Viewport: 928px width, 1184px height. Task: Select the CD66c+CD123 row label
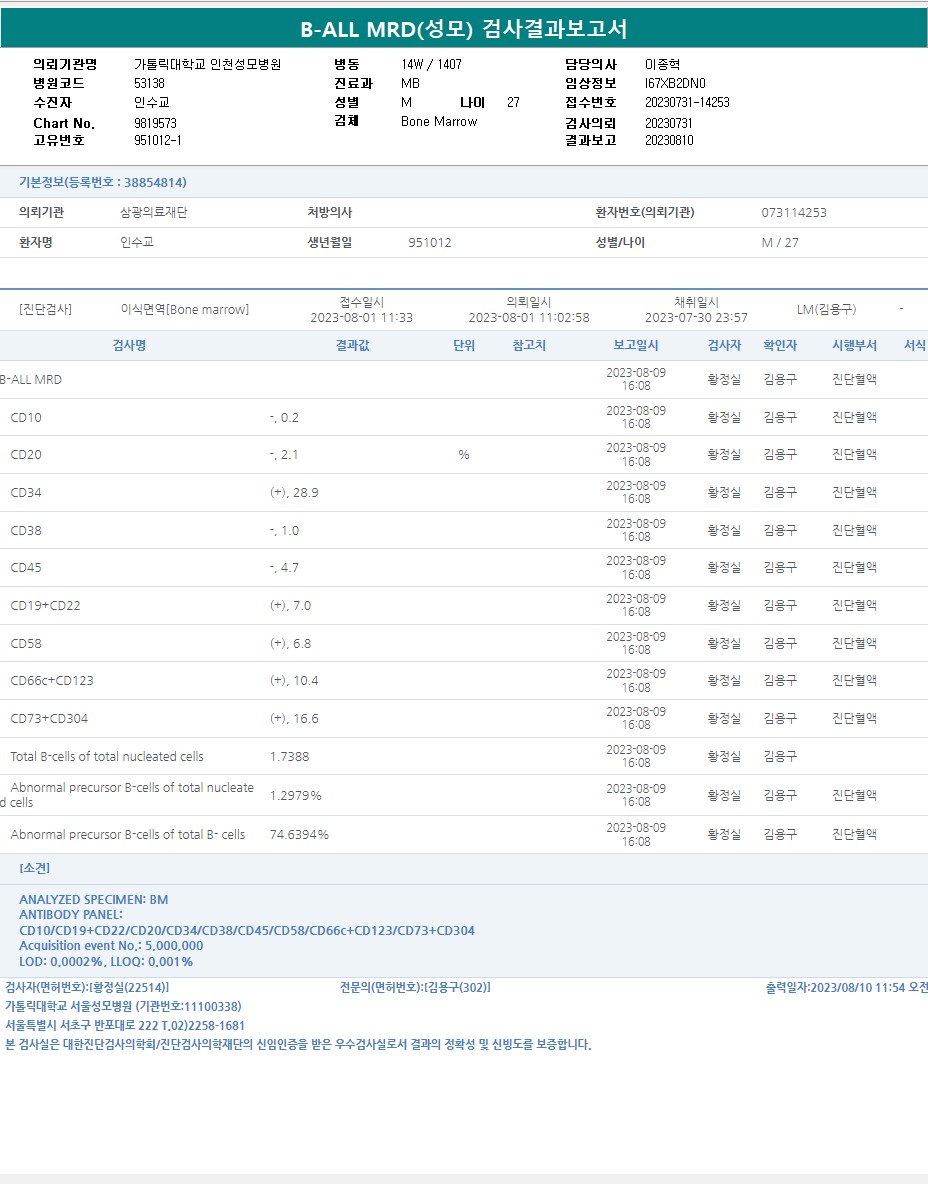click(x=52, y=681)
